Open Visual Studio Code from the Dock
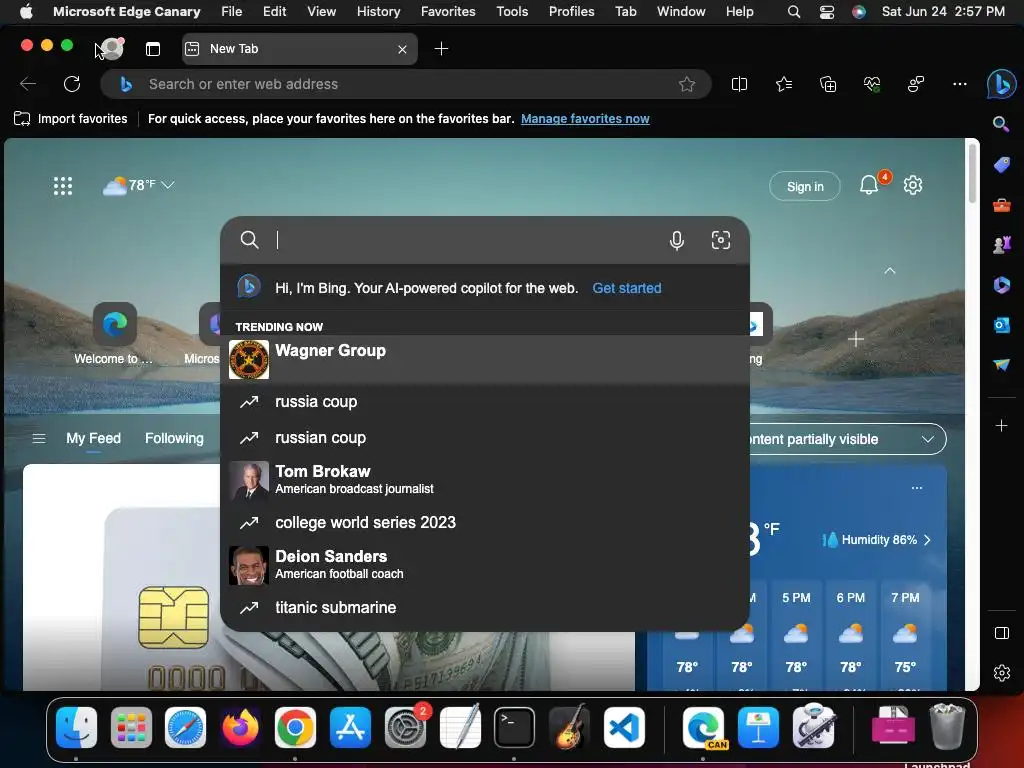Viewport: 1024px width, 768px height. (624, 727)
